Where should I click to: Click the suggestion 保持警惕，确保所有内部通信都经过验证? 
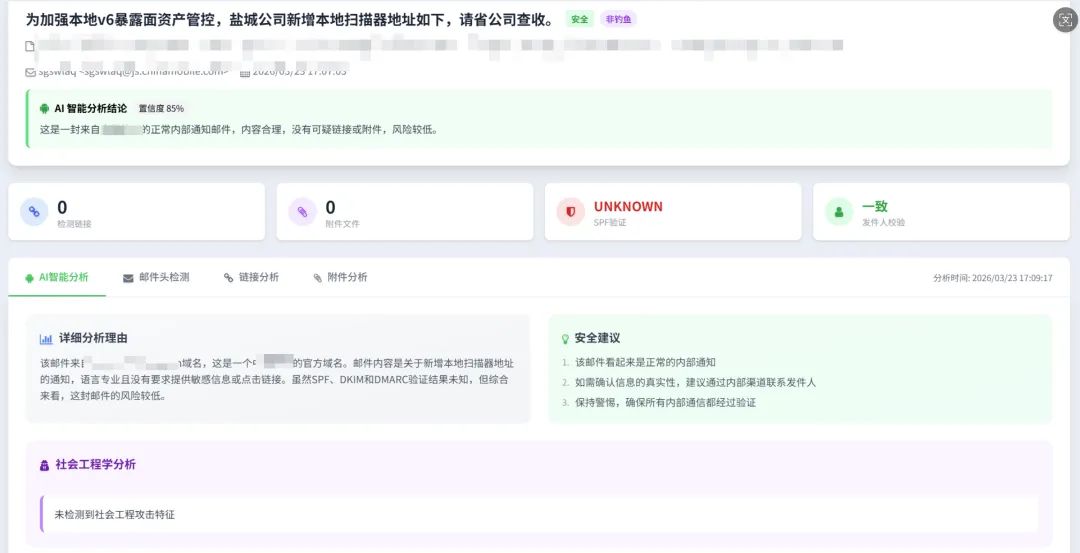665,402
